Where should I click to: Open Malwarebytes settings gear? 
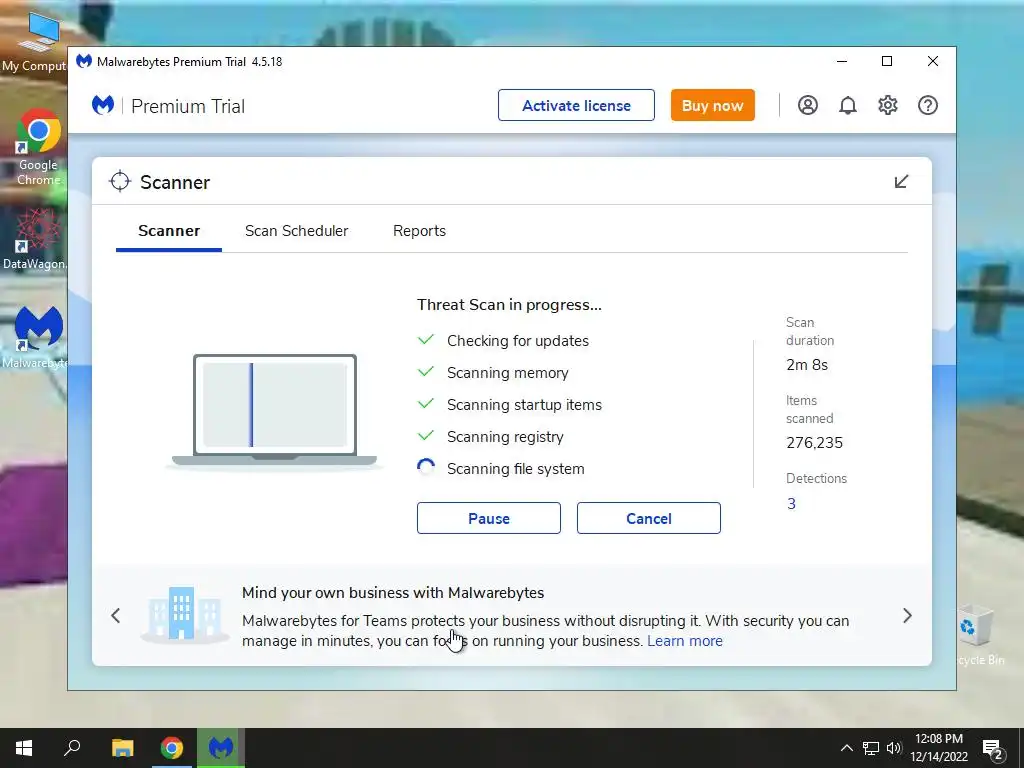coord(888,105)
